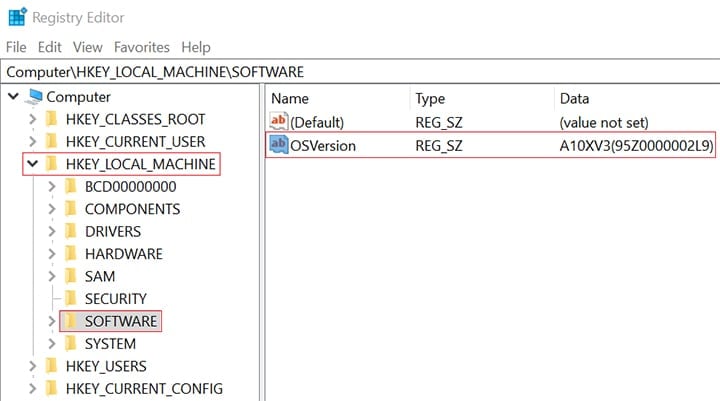Expand HKEY_CURRENT_USER chevron
This screenshot has width=720, height=401.
pos(33,141)
